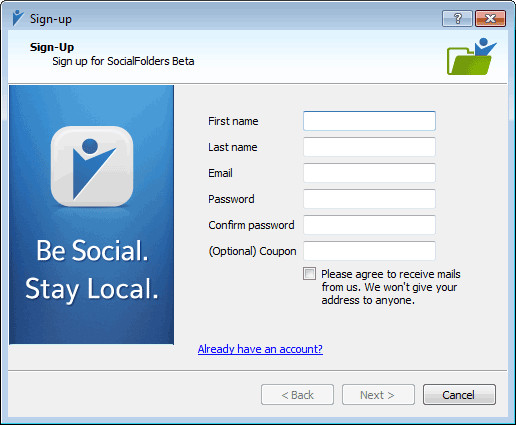Click the 'Password' label

(231, 199)
